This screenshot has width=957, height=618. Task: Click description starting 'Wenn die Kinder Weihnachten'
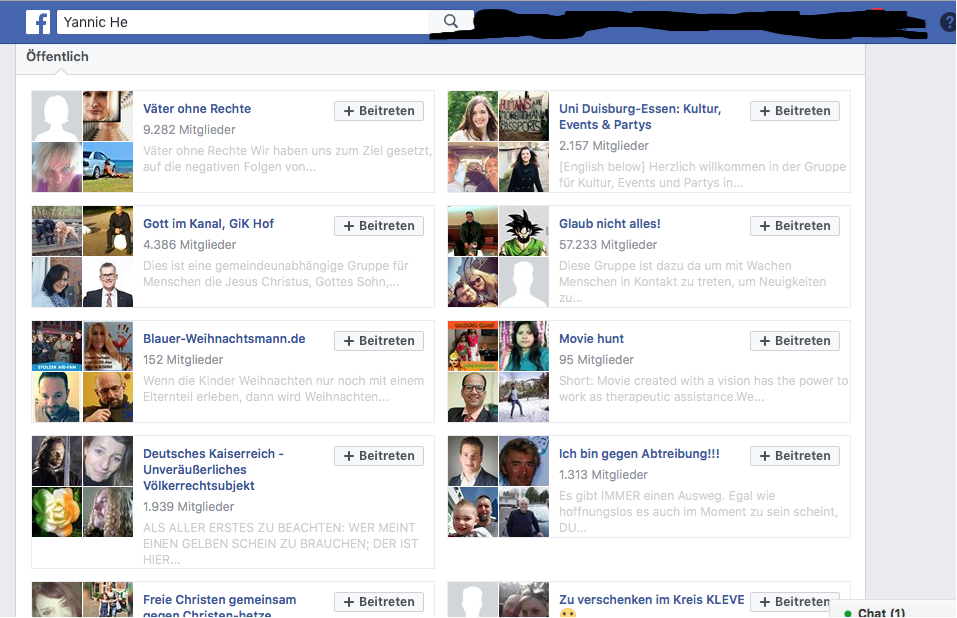point(283,389)
